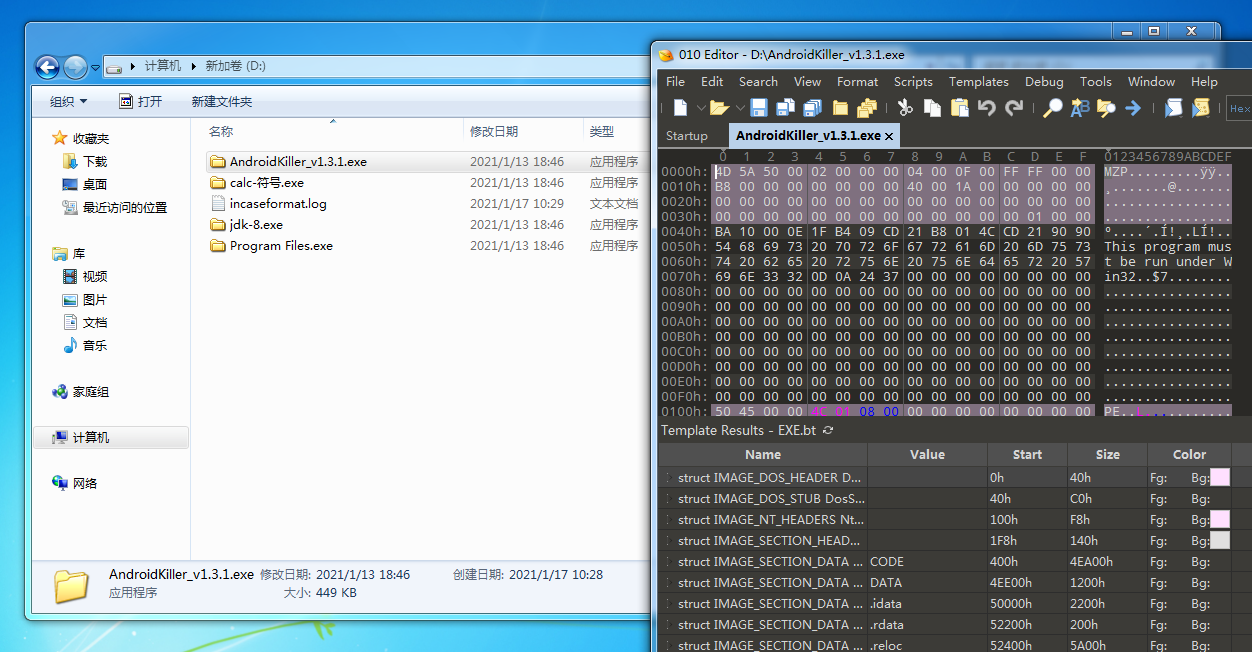Select 下载 in Explorer sidebar
Screen dimensions: 1252x652
[x=95, y=161]
